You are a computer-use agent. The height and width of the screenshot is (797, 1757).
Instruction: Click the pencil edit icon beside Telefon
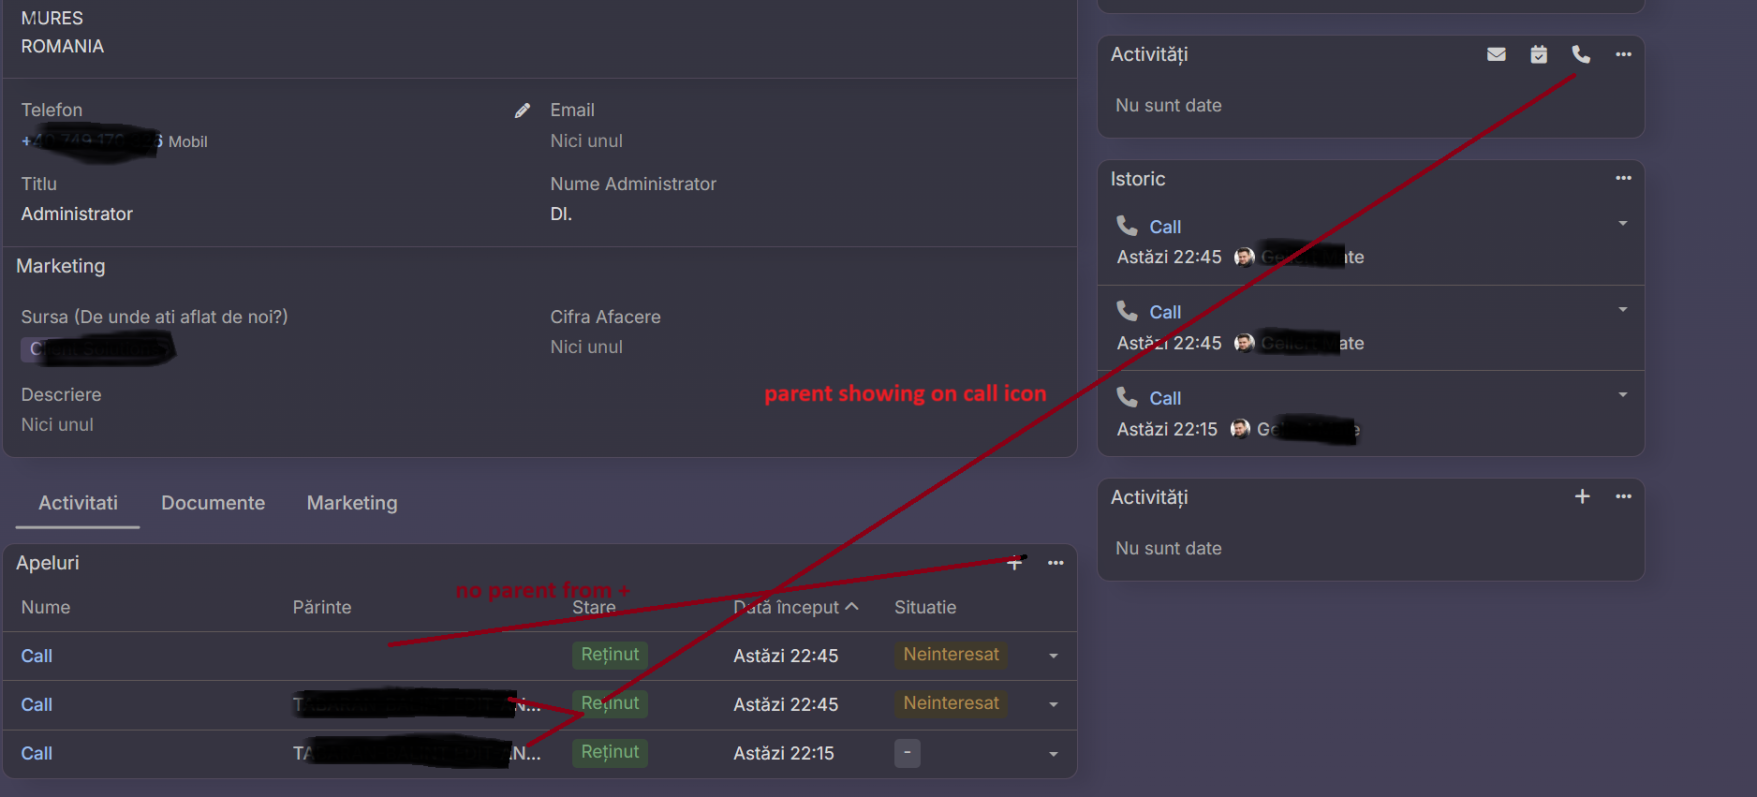(522, 110)
